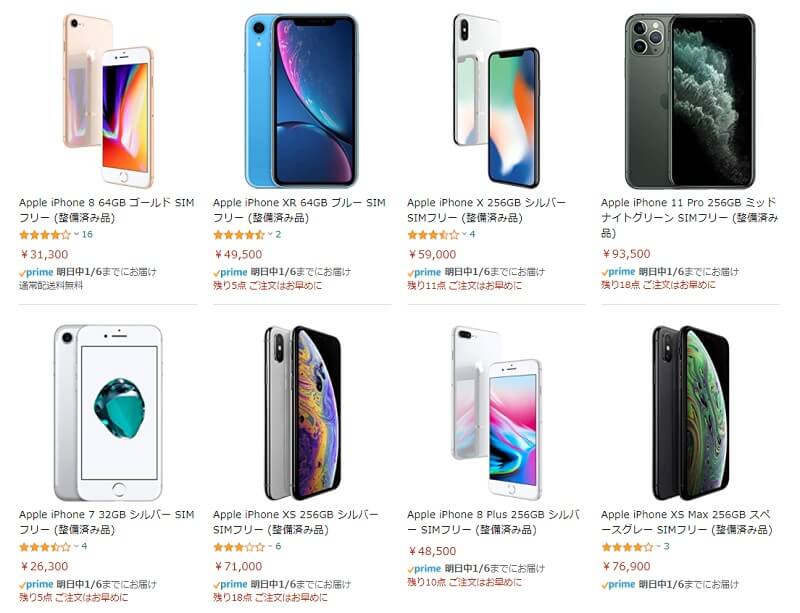This screenshot has width=800, height=613.
Task: Open the iPhone 11 Pro midnight green image
Action: pos(690,101)
